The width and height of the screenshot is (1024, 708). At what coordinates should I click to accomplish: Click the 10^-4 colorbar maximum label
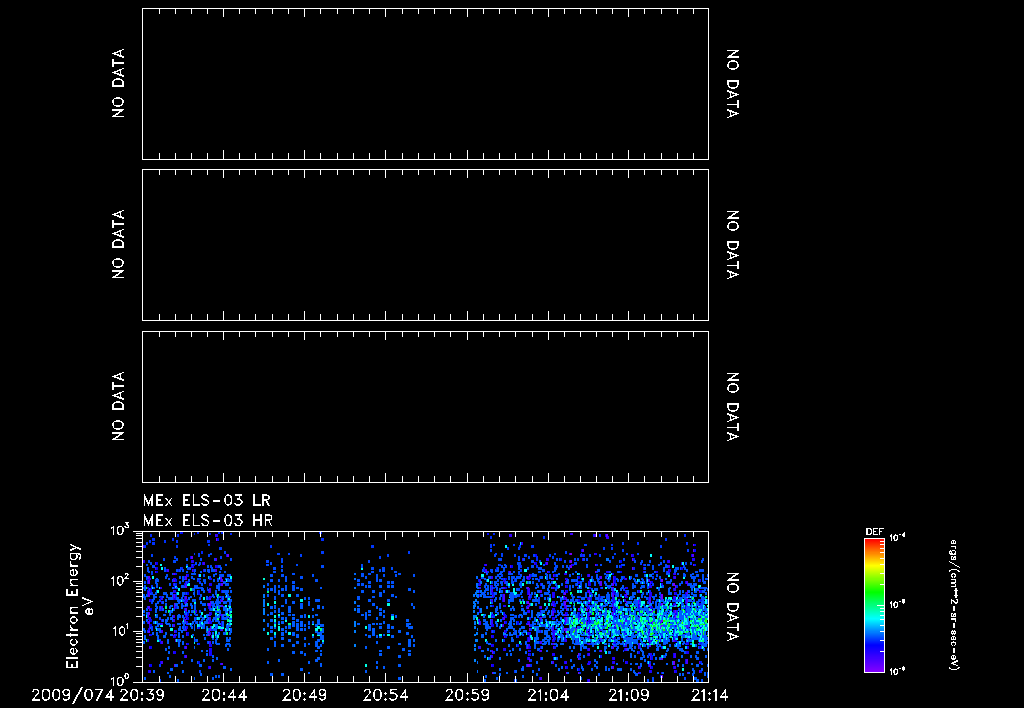pyautogui.click(x=897, y=538)
